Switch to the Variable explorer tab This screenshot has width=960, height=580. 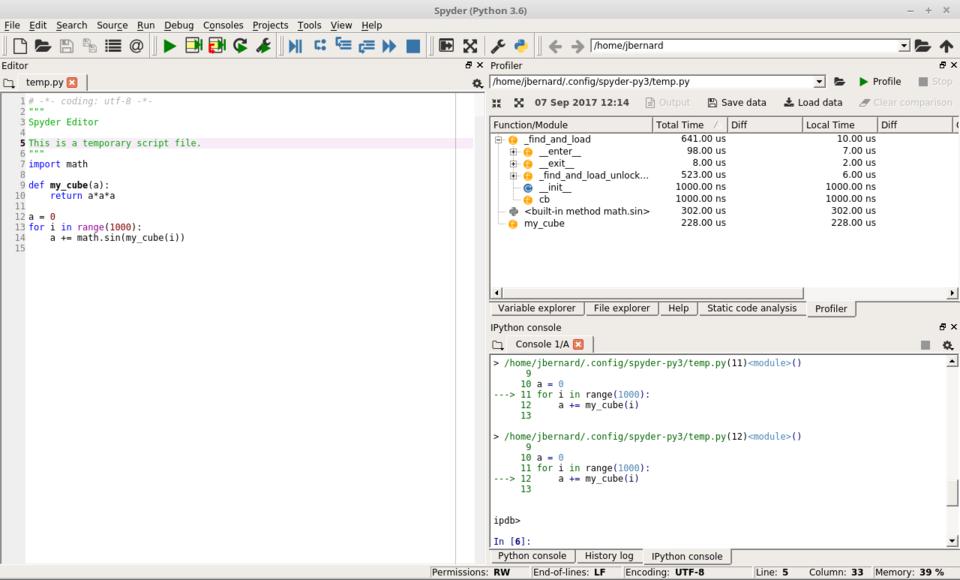[x=536, y=308]
